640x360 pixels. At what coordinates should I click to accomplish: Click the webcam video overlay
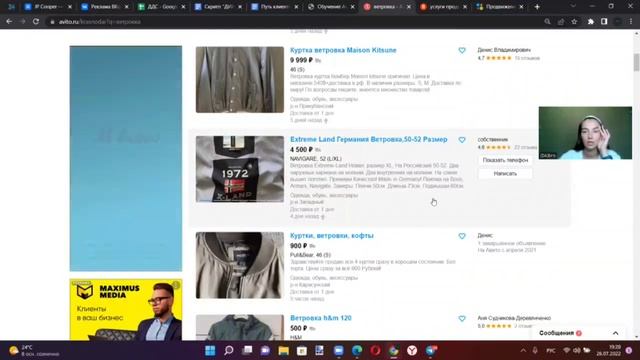click(585, 133)
